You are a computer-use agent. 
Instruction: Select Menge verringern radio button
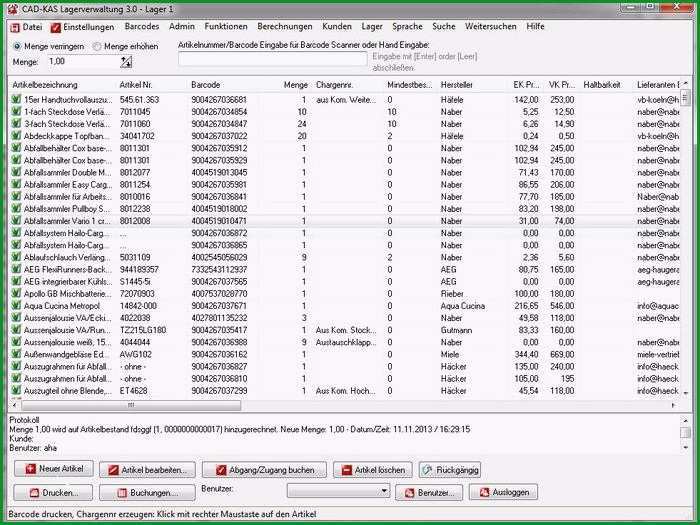click(x=17, y=46)
